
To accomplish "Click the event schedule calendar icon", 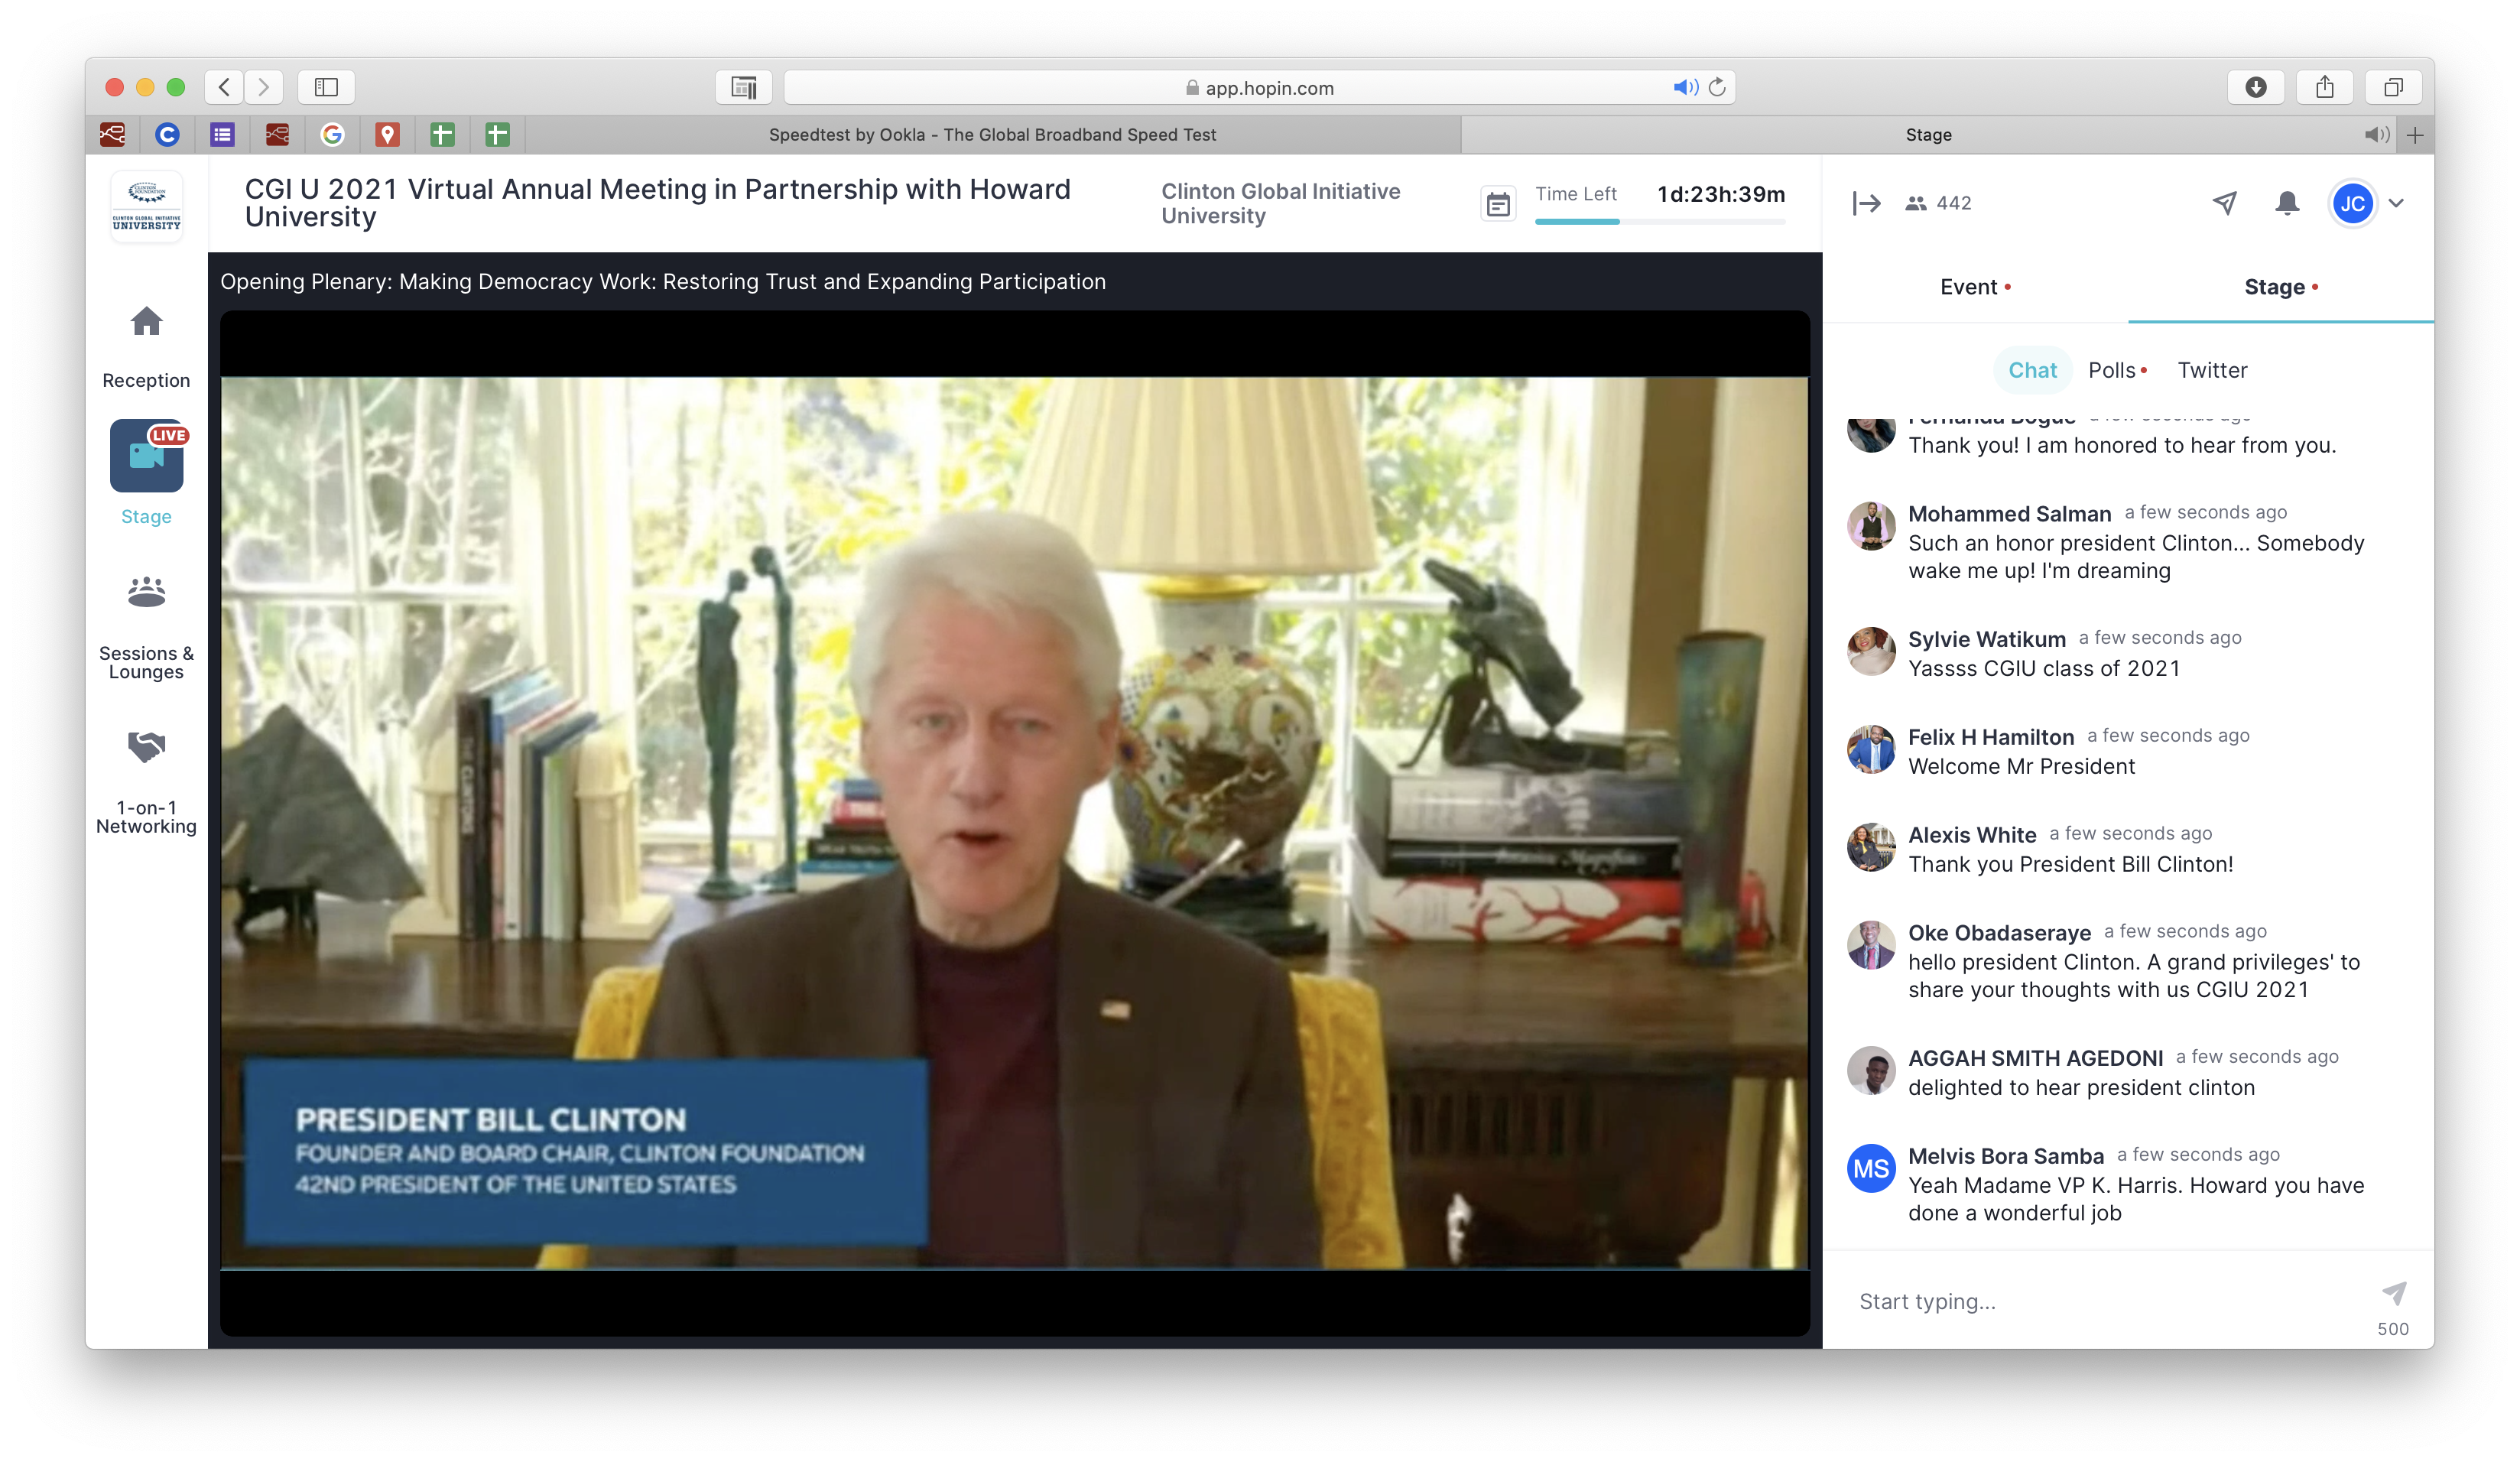I will [1497, 205].
